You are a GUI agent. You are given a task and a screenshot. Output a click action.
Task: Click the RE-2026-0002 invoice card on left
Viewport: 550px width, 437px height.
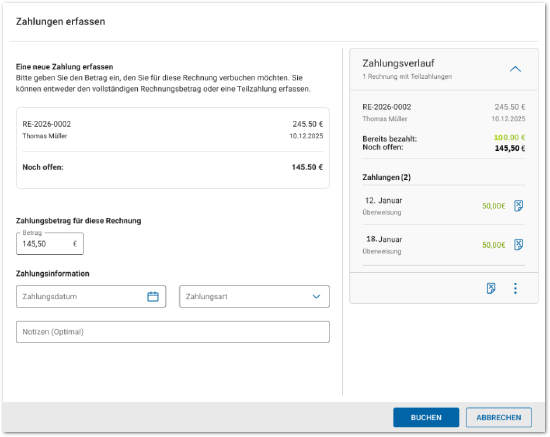(x=173, y=148)
